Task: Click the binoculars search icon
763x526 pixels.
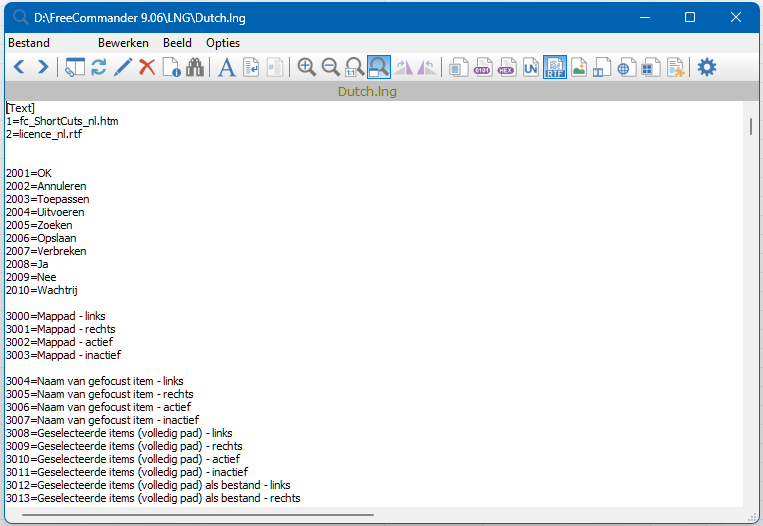Action: tap(195, 67)
